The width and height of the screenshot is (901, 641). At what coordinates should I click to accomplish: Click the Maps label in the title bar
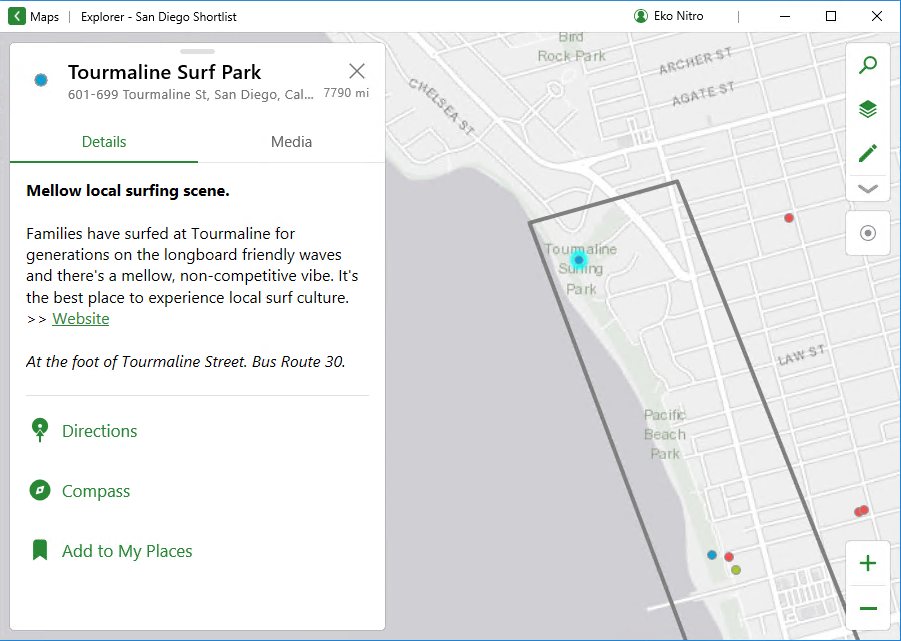44,17
